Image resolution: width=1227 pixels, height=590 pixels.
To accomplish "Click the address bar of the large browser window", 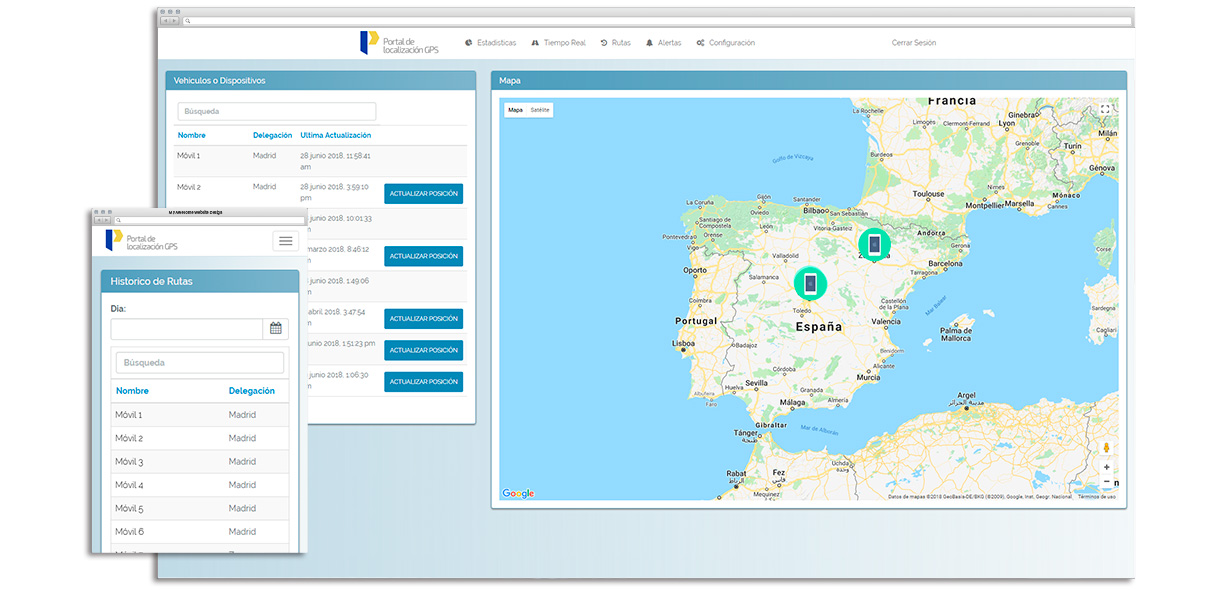I will (656, 20).
